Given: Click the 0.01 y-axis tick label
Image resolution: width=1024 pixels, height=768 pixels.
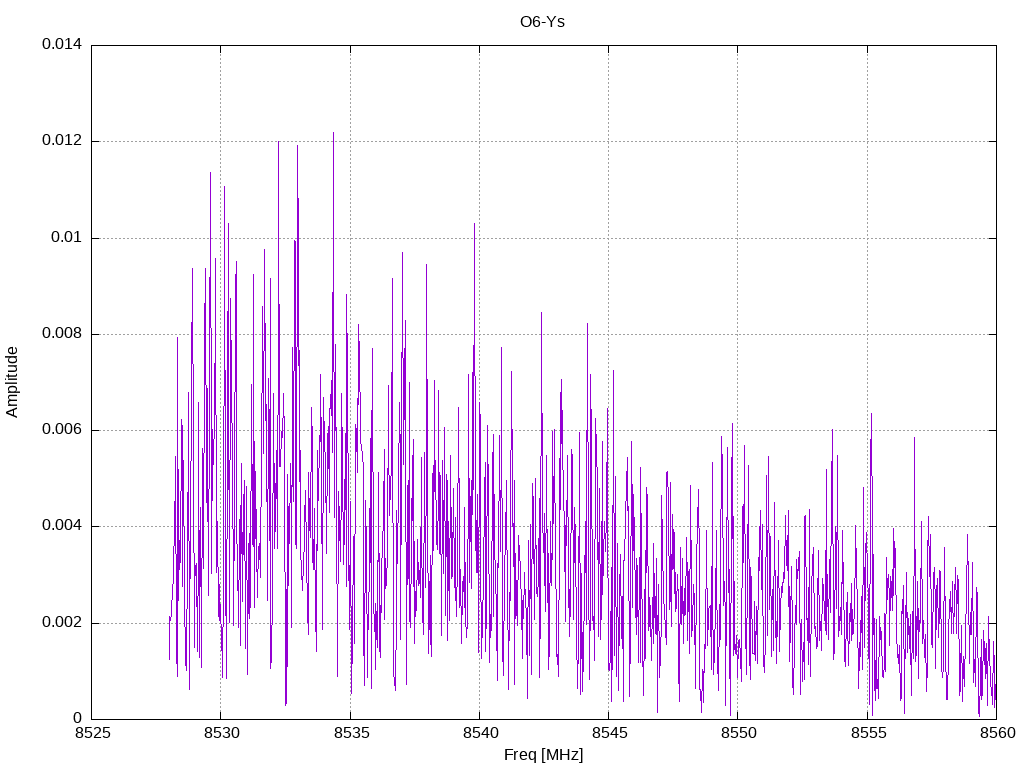Looking at the screenshot, I should 67,237.
